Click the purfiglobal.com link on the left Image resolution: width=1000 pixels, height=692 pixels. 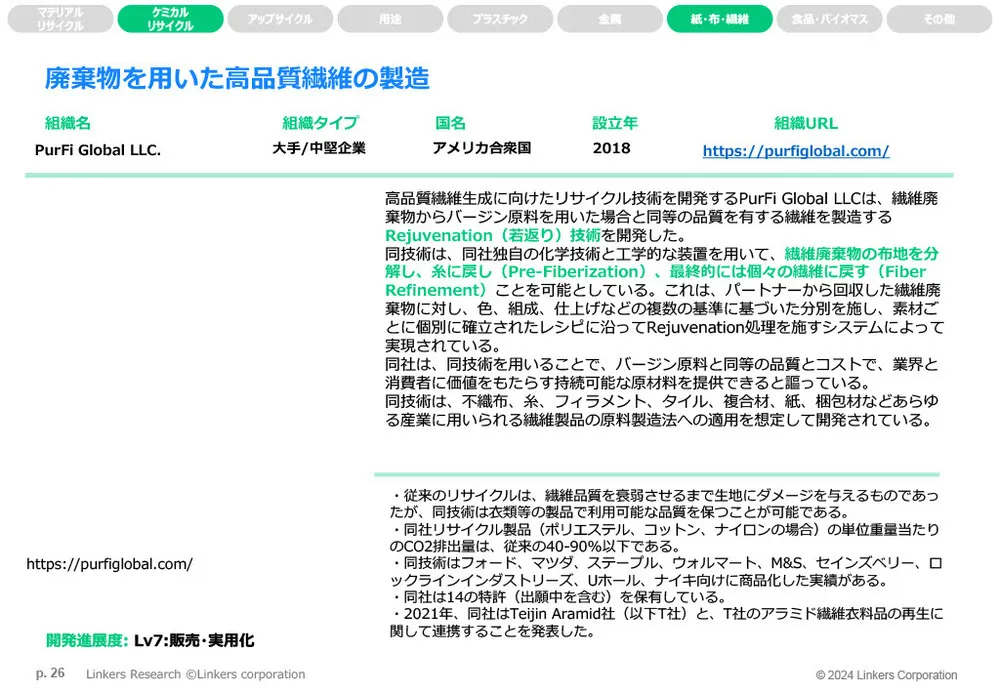[112, 564]
